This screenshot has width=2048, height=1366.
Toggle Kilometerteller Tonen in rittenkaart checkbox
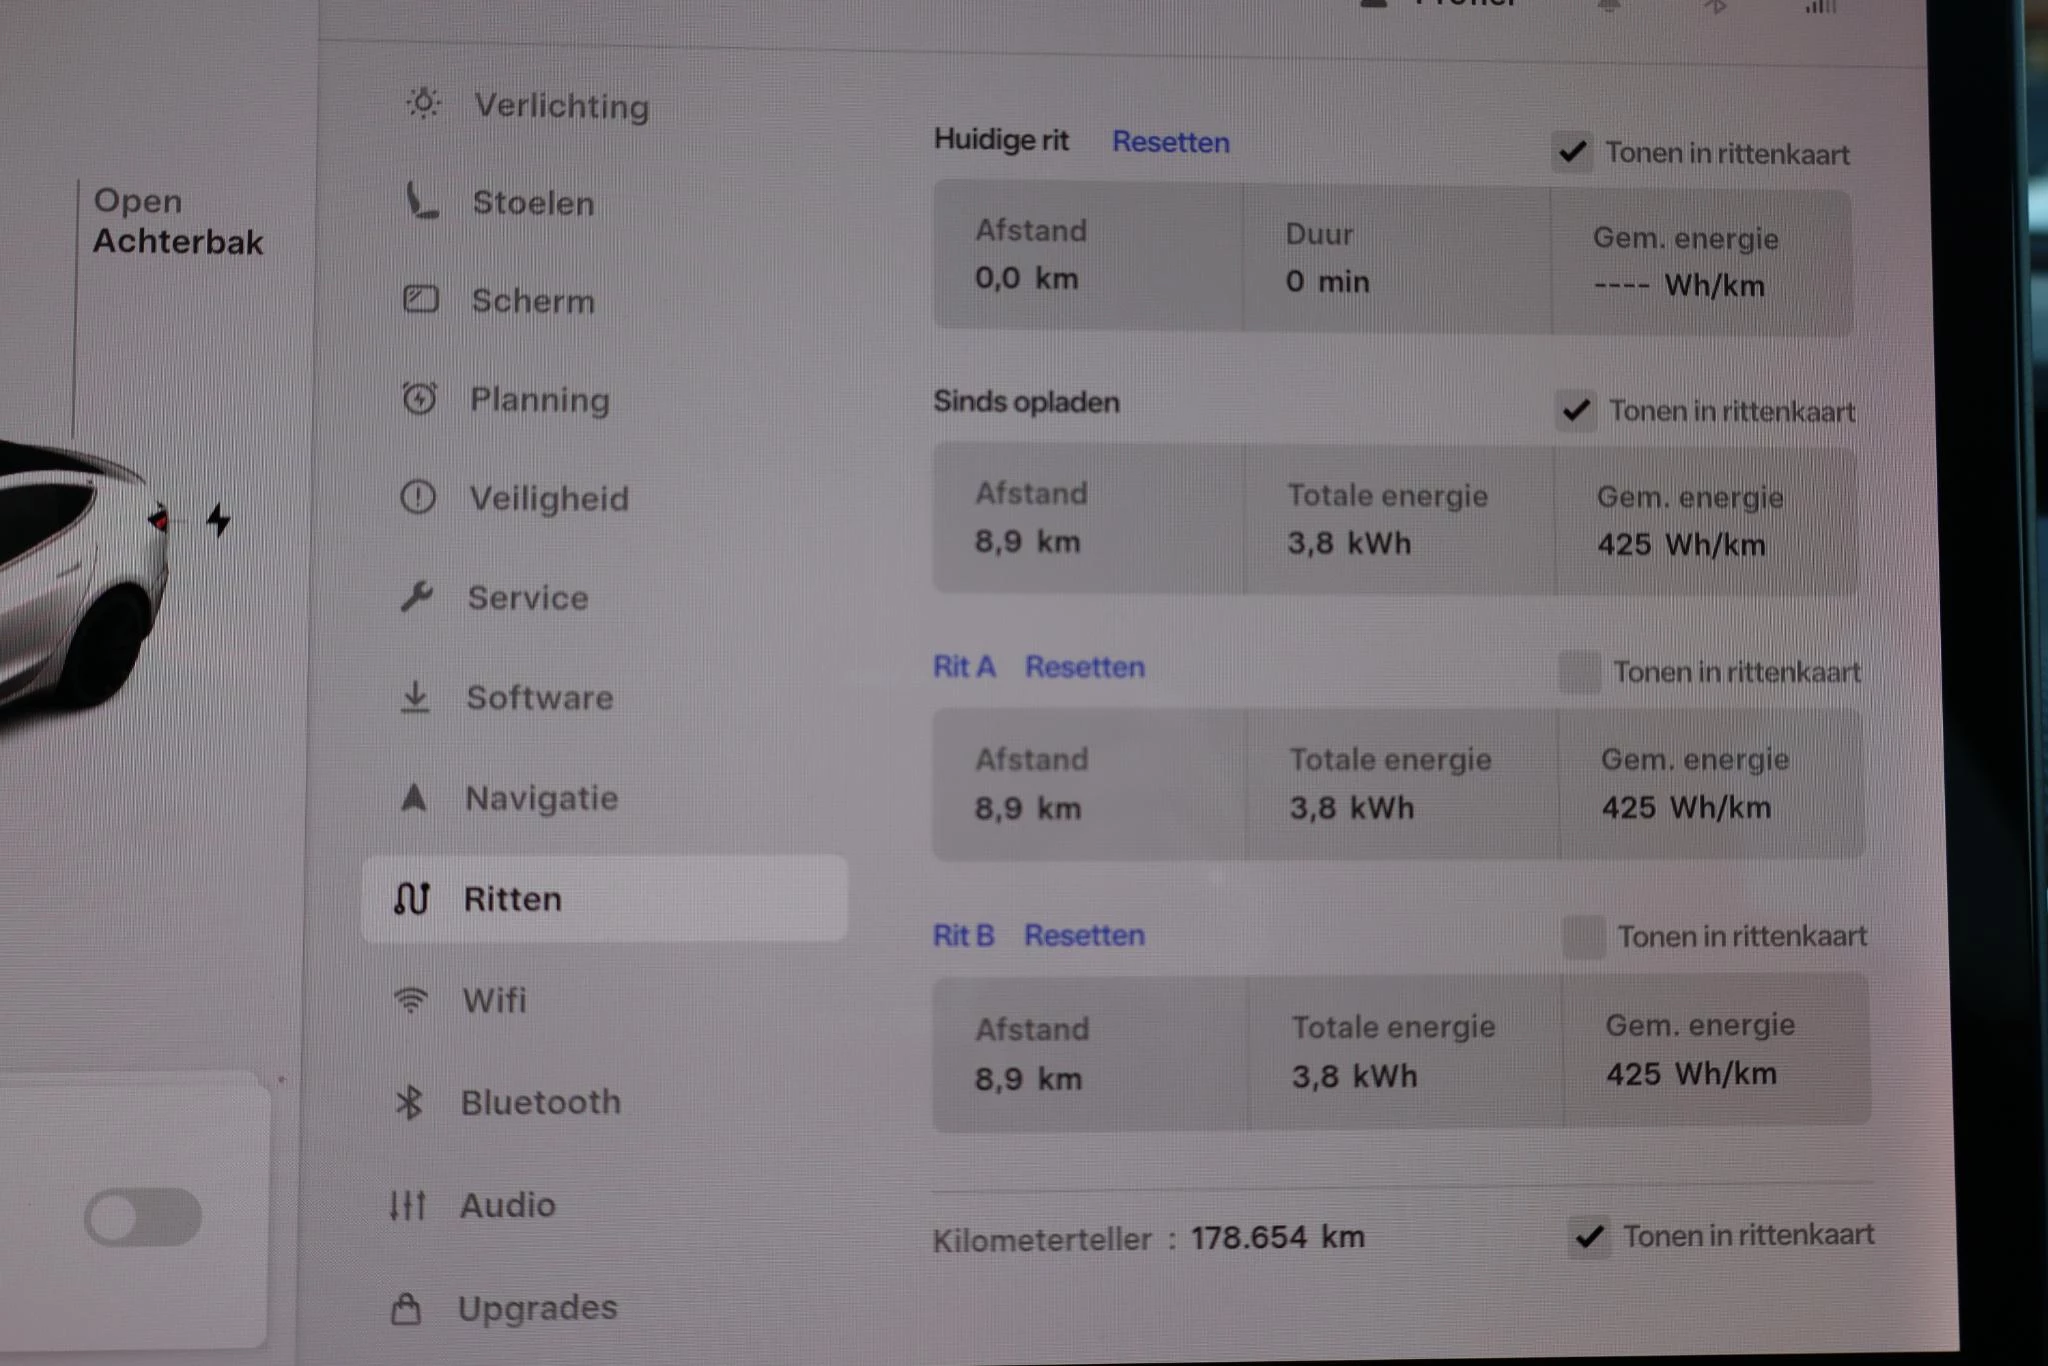1590,1237
